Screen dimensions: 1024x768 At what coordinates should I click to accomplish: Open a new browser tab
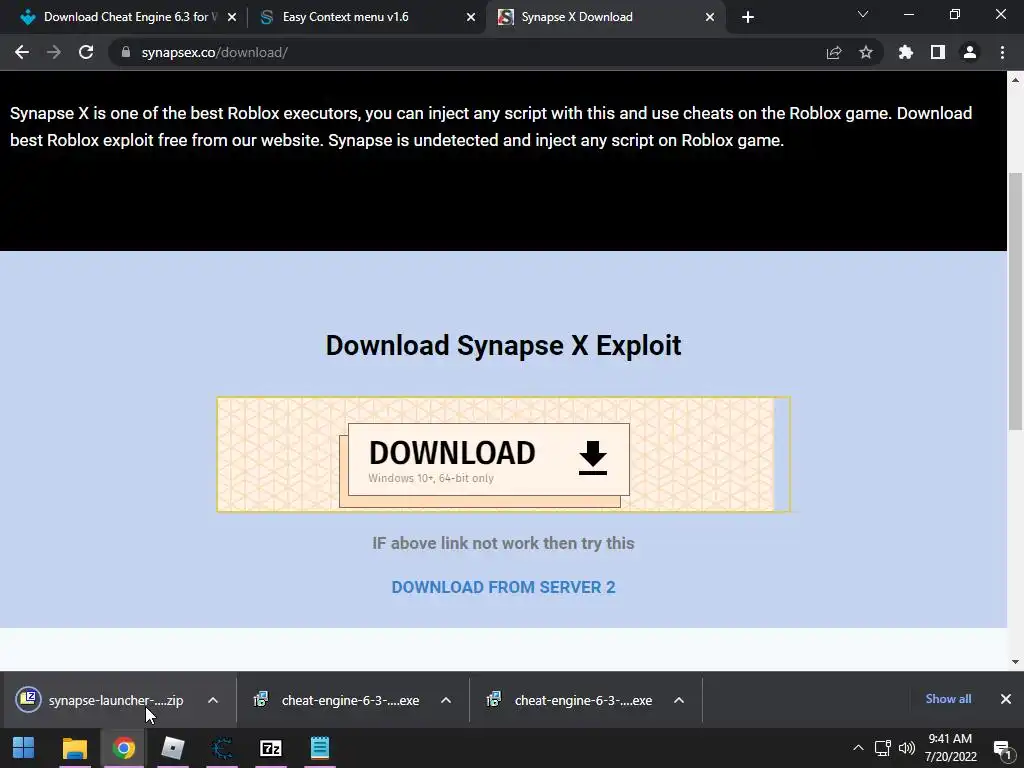point(748,17)
